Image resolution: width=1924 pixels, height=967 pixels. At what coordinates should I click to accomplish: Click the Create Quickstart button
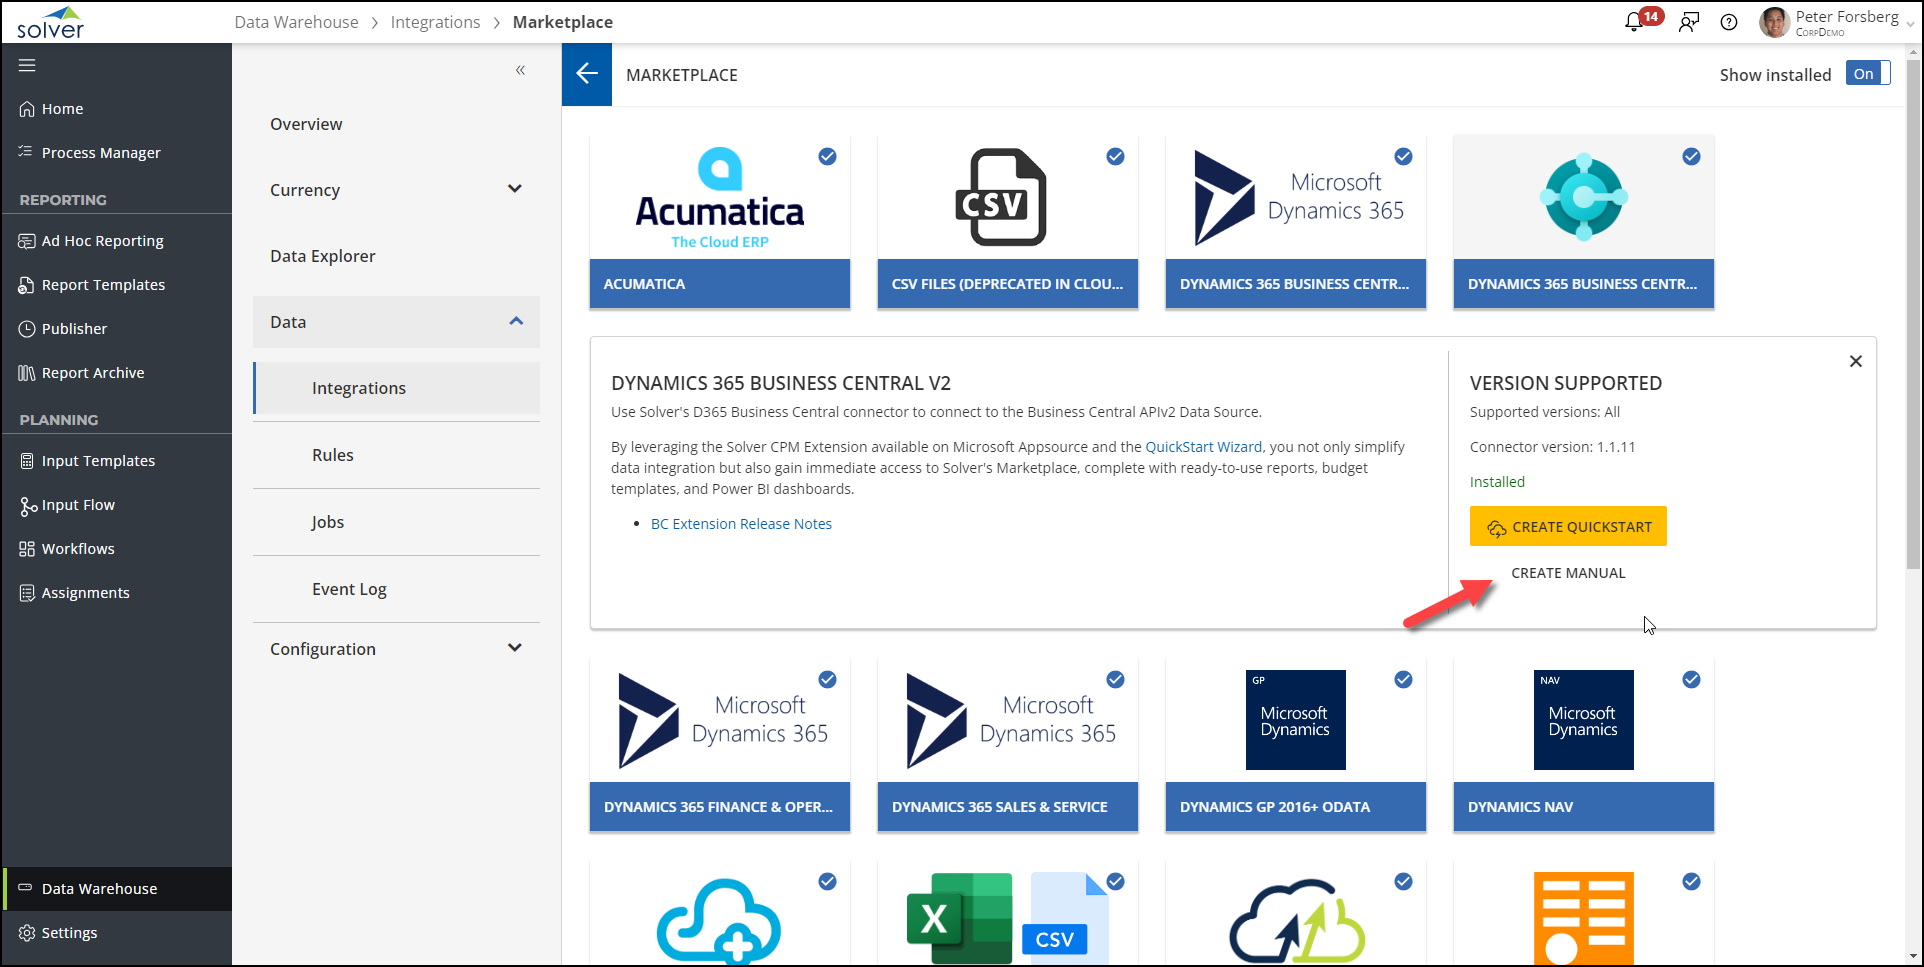pyautogui.click(x=1567, y=527)
